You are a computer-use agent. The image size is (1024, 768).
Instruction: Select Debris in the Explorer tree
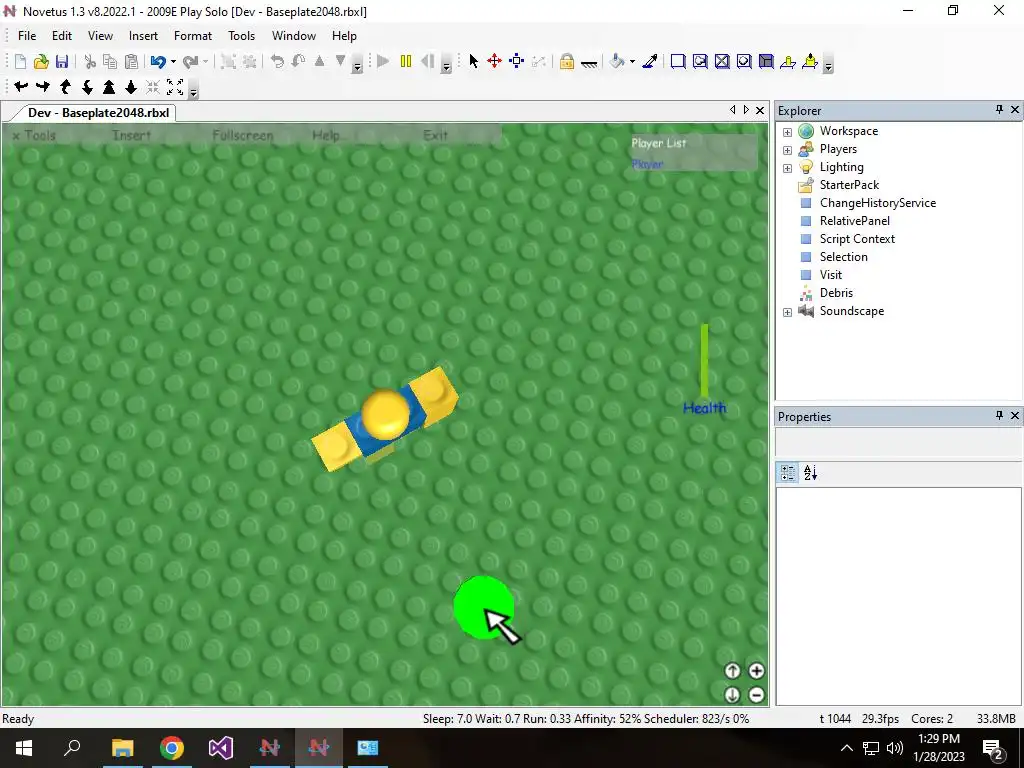pyautogui.click(x=836, y=293)
